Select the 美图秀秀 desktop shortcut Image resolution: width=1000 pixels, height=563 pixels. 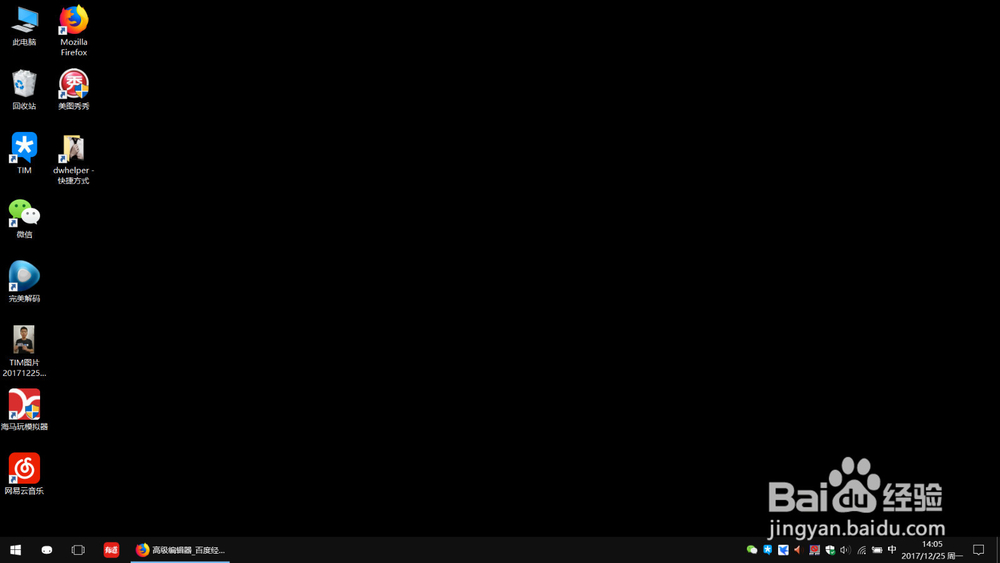coord(73,90)
